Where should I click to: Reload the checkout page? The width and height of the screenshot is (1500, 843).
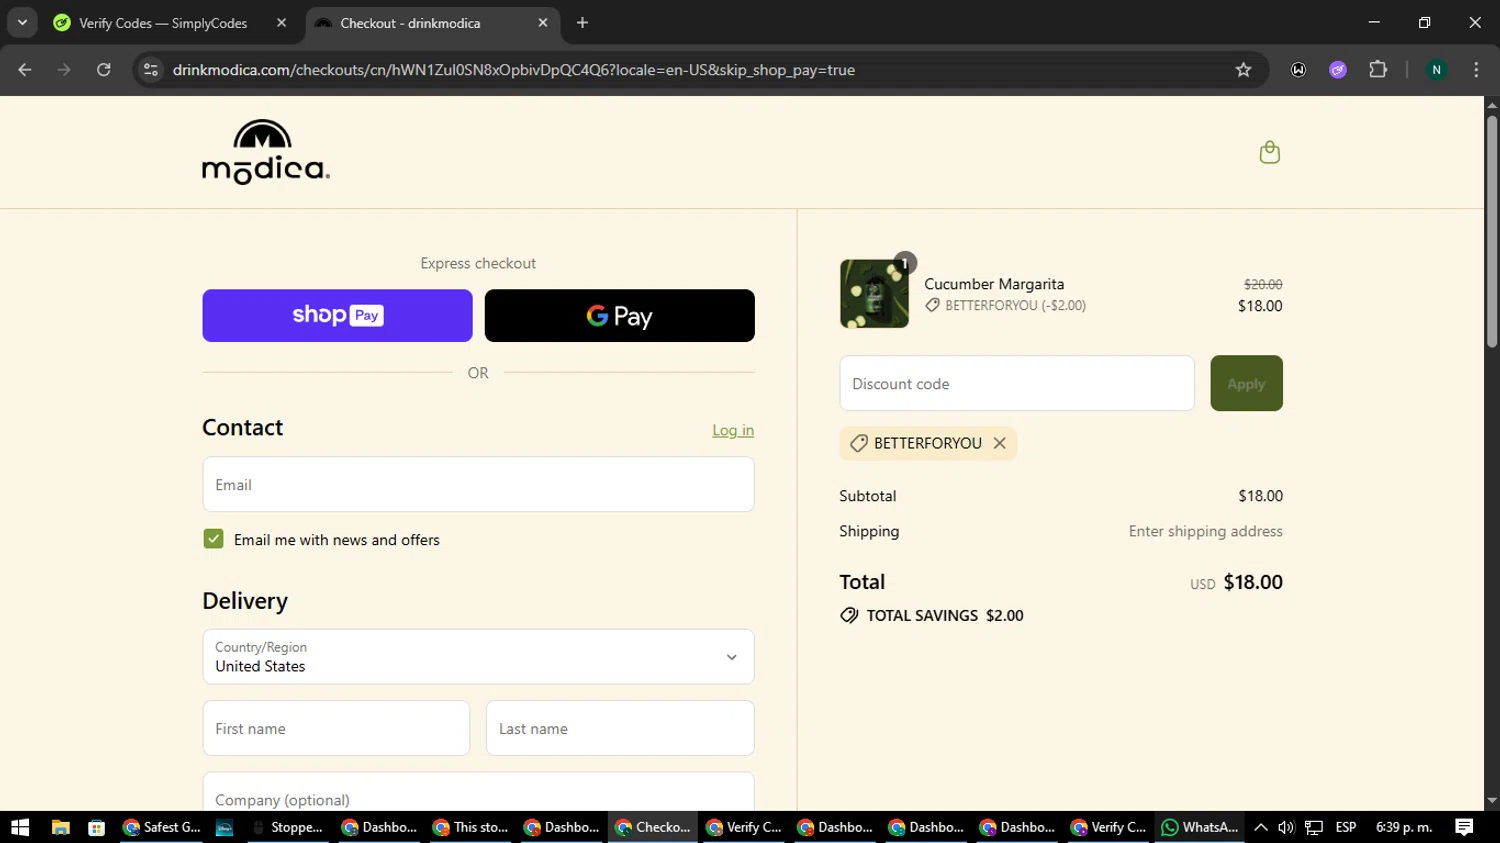point(104,70)
